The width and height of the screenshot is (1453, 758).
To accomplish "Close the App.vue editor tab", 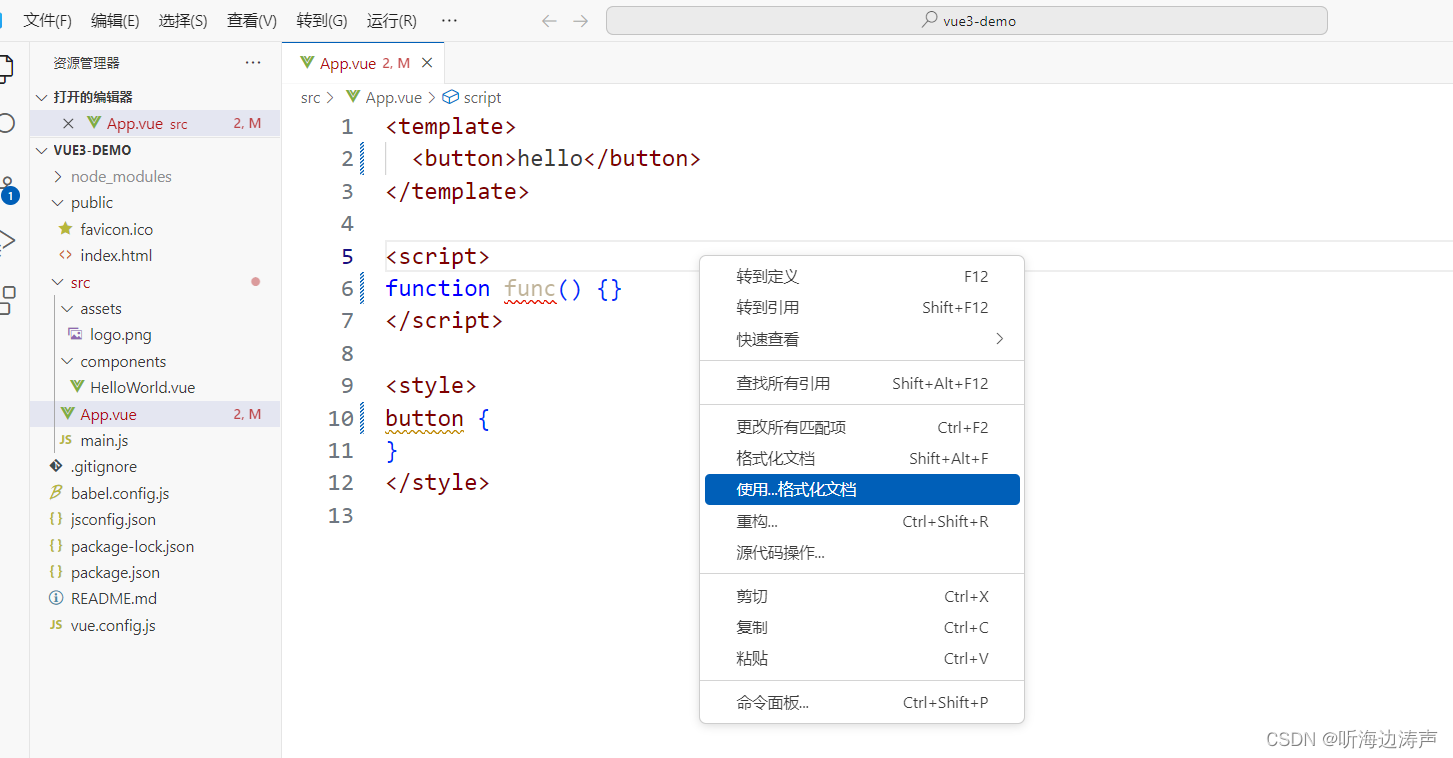I will coord(427,63).
